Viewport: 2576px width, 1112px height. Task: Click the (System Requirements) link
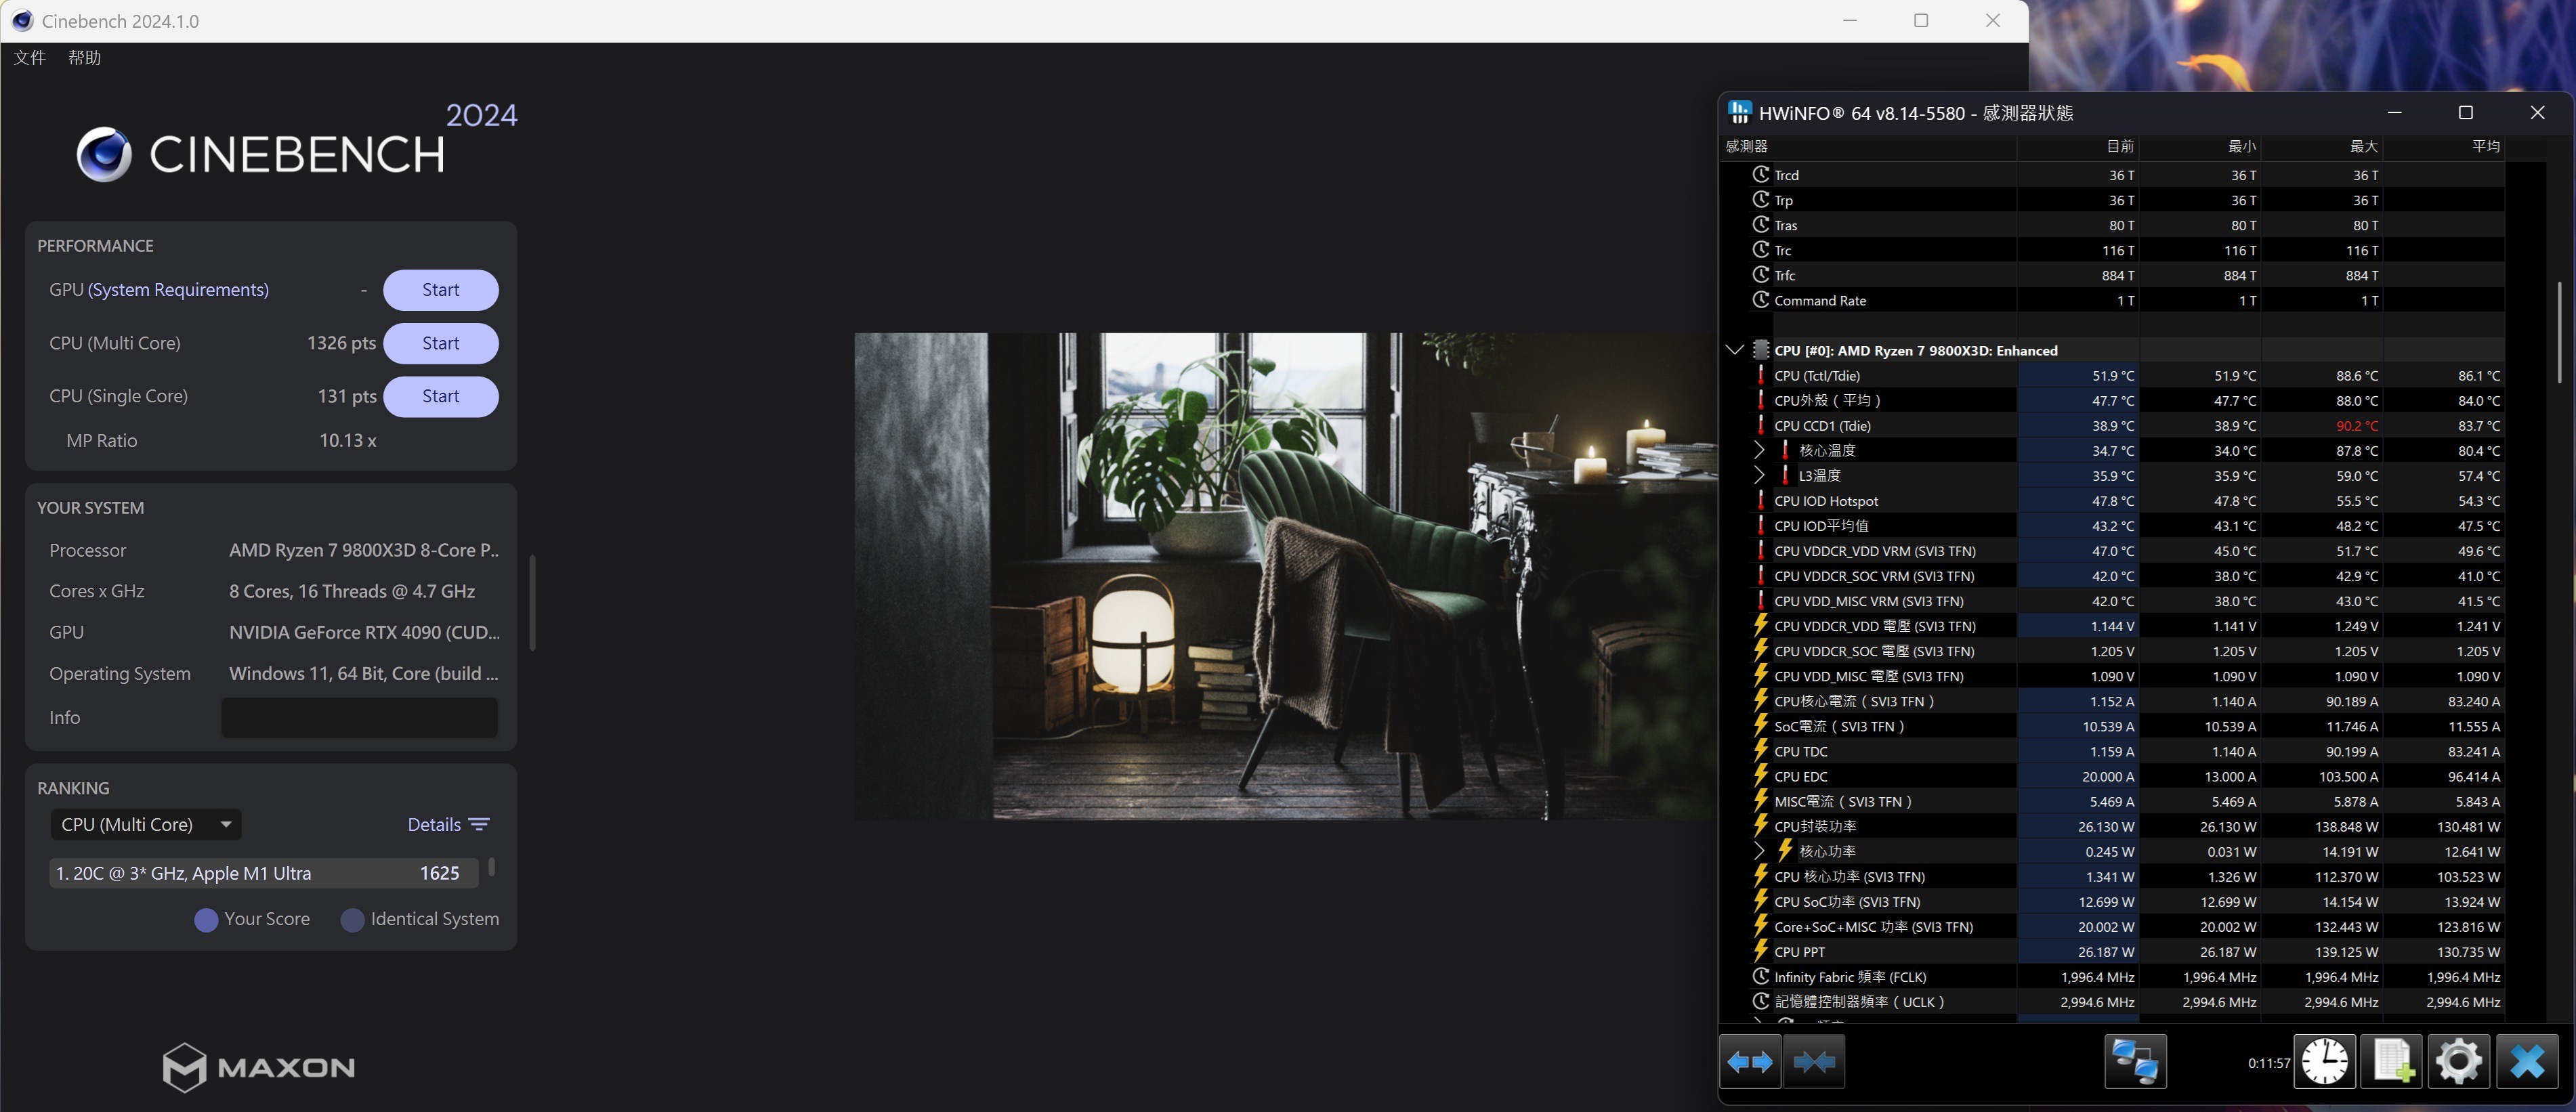pyautogui.click(x=179, y=290)
